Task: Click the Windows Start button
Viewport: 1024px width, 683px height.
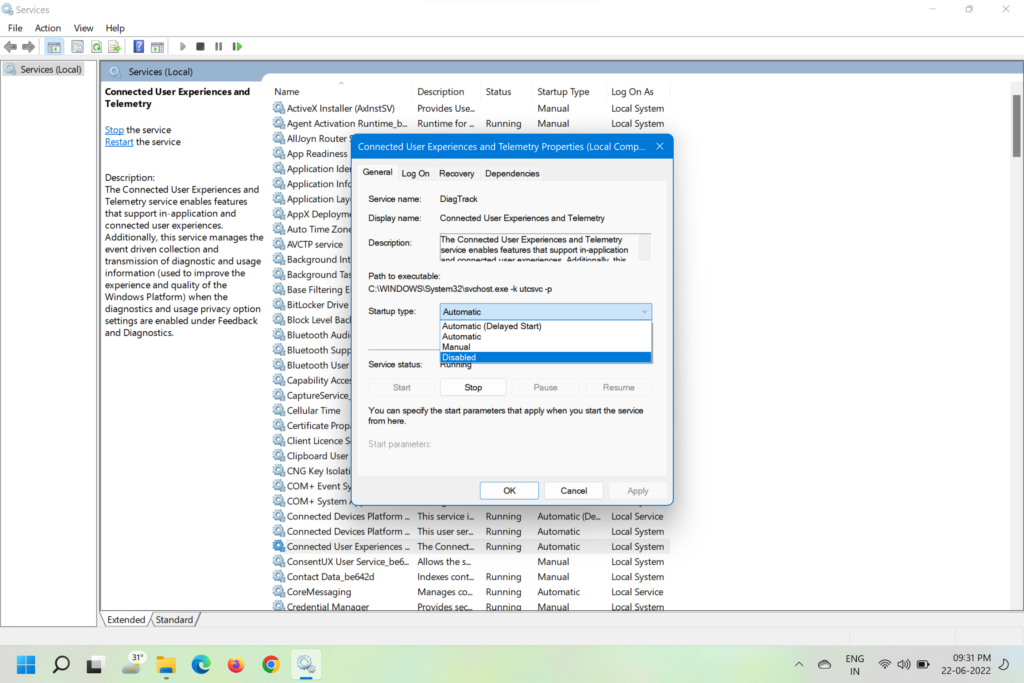Action: click(26, 664)
